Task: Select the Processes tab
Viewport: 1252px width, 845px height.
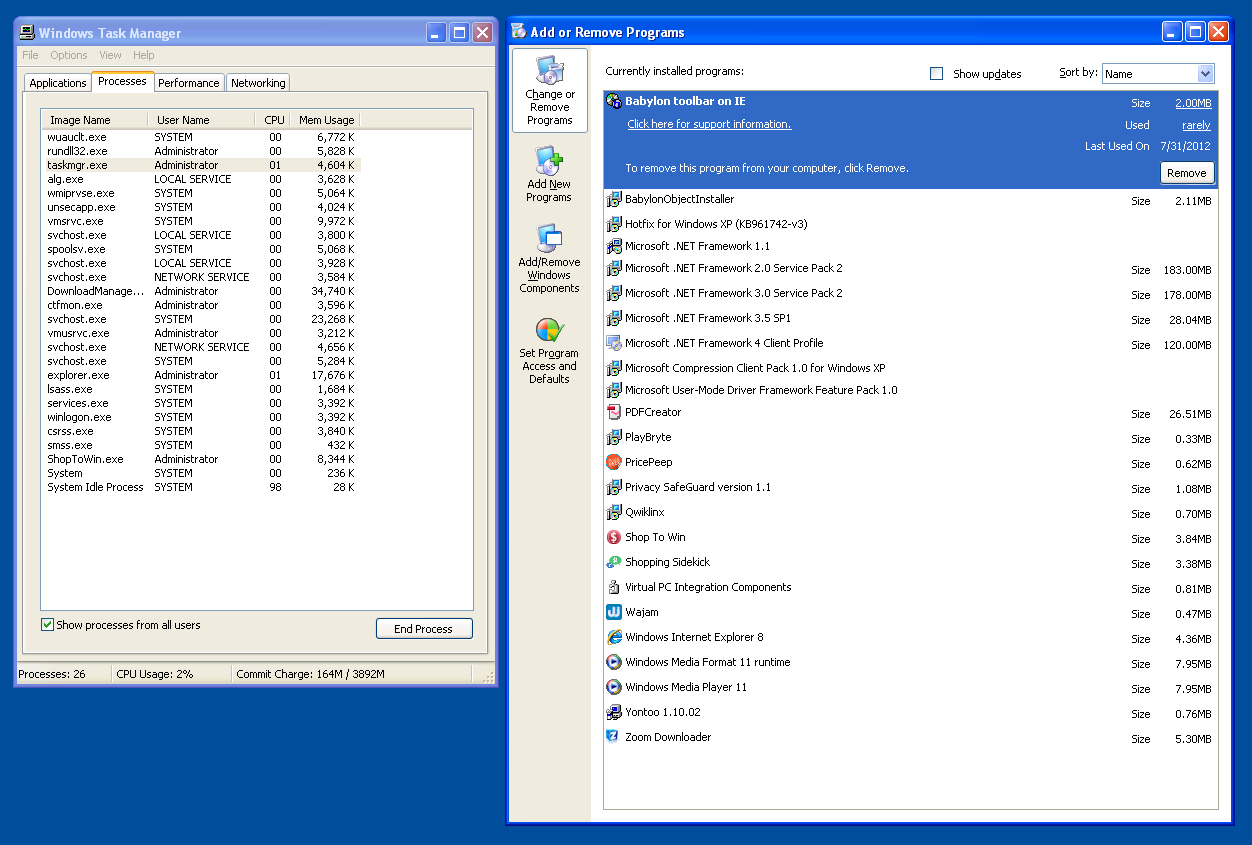Action: (122, 81)
